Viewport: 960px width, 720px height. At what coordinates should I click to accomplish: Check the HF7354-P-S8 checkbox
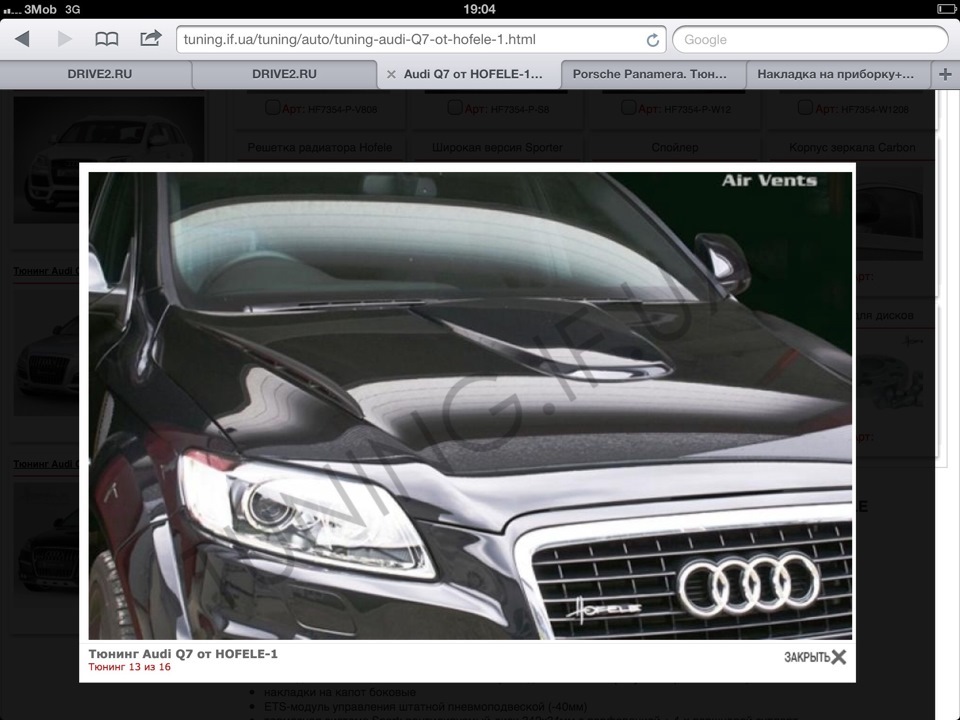[x=454, y=108]
